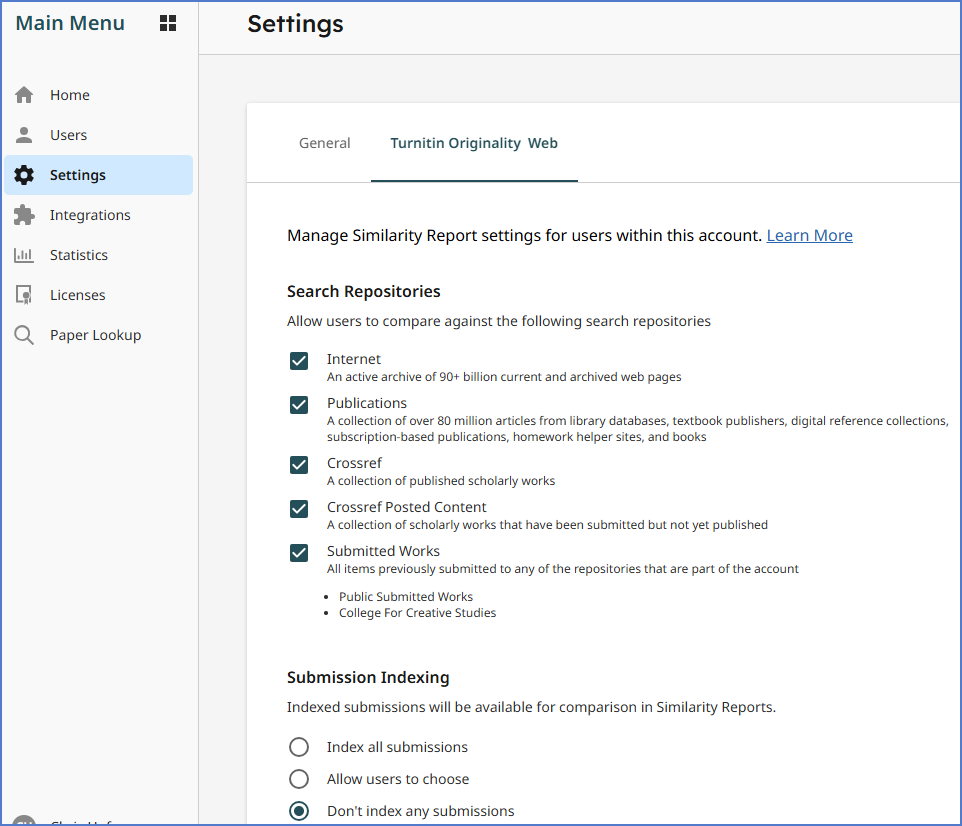Navigate to Integrations in the sidebar
Screen dimensions: 962x826
tap(99, 215)
